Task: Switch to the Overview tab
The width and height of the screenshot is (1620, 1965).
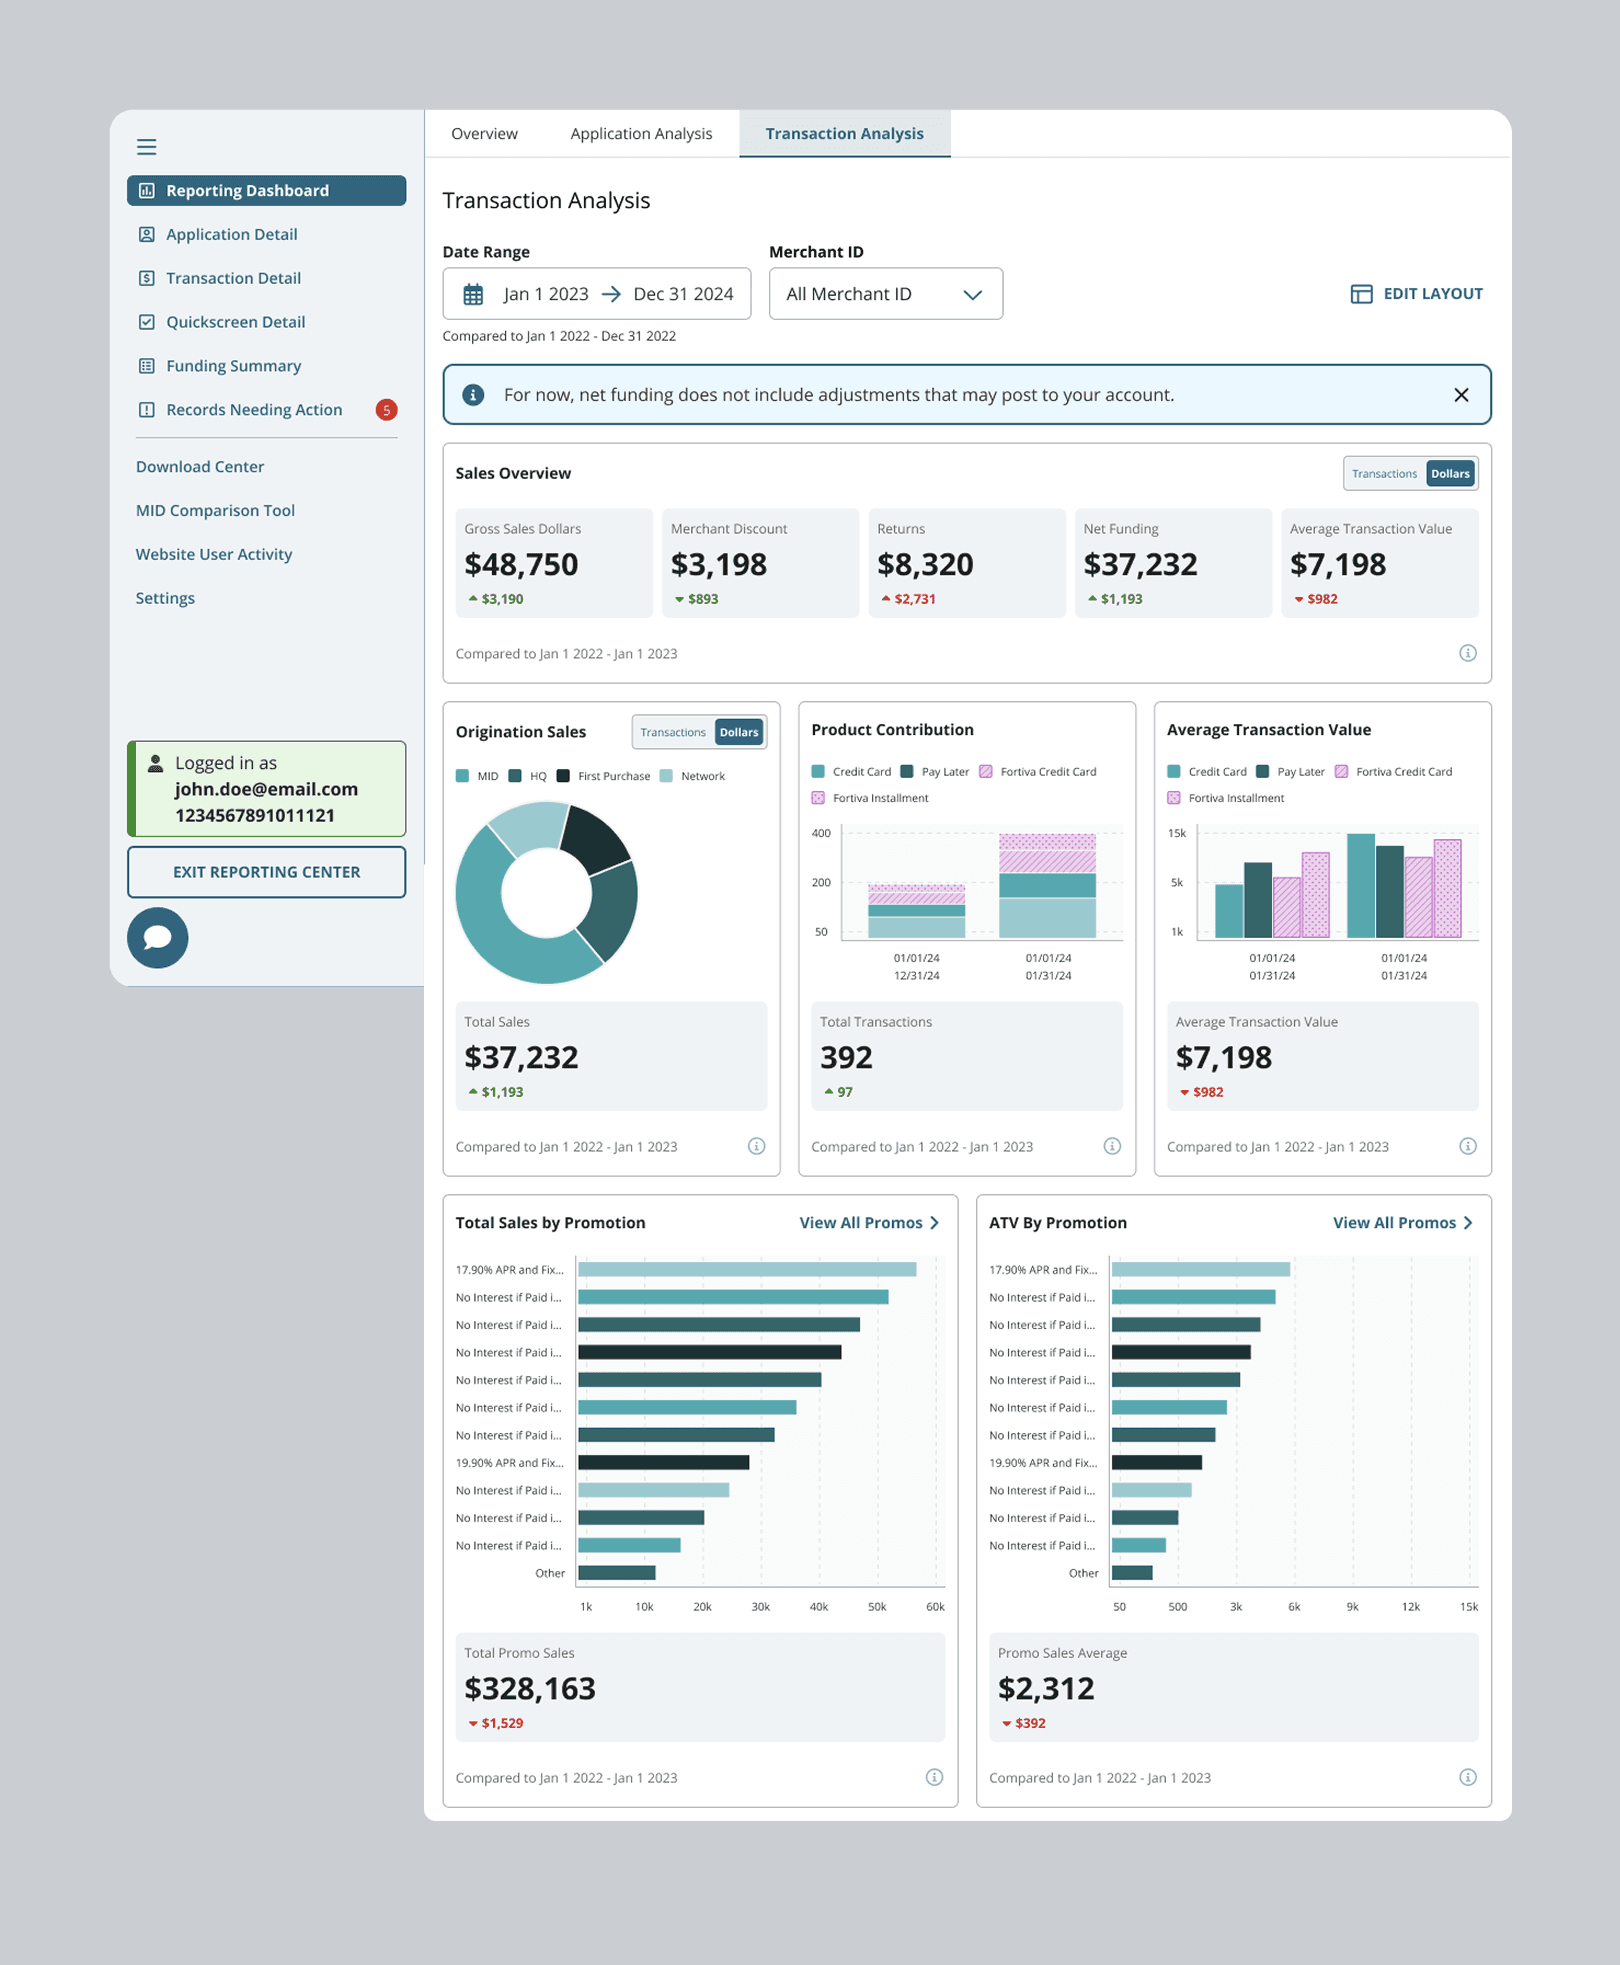Action: pyautogui.click(x=484, y=133)
